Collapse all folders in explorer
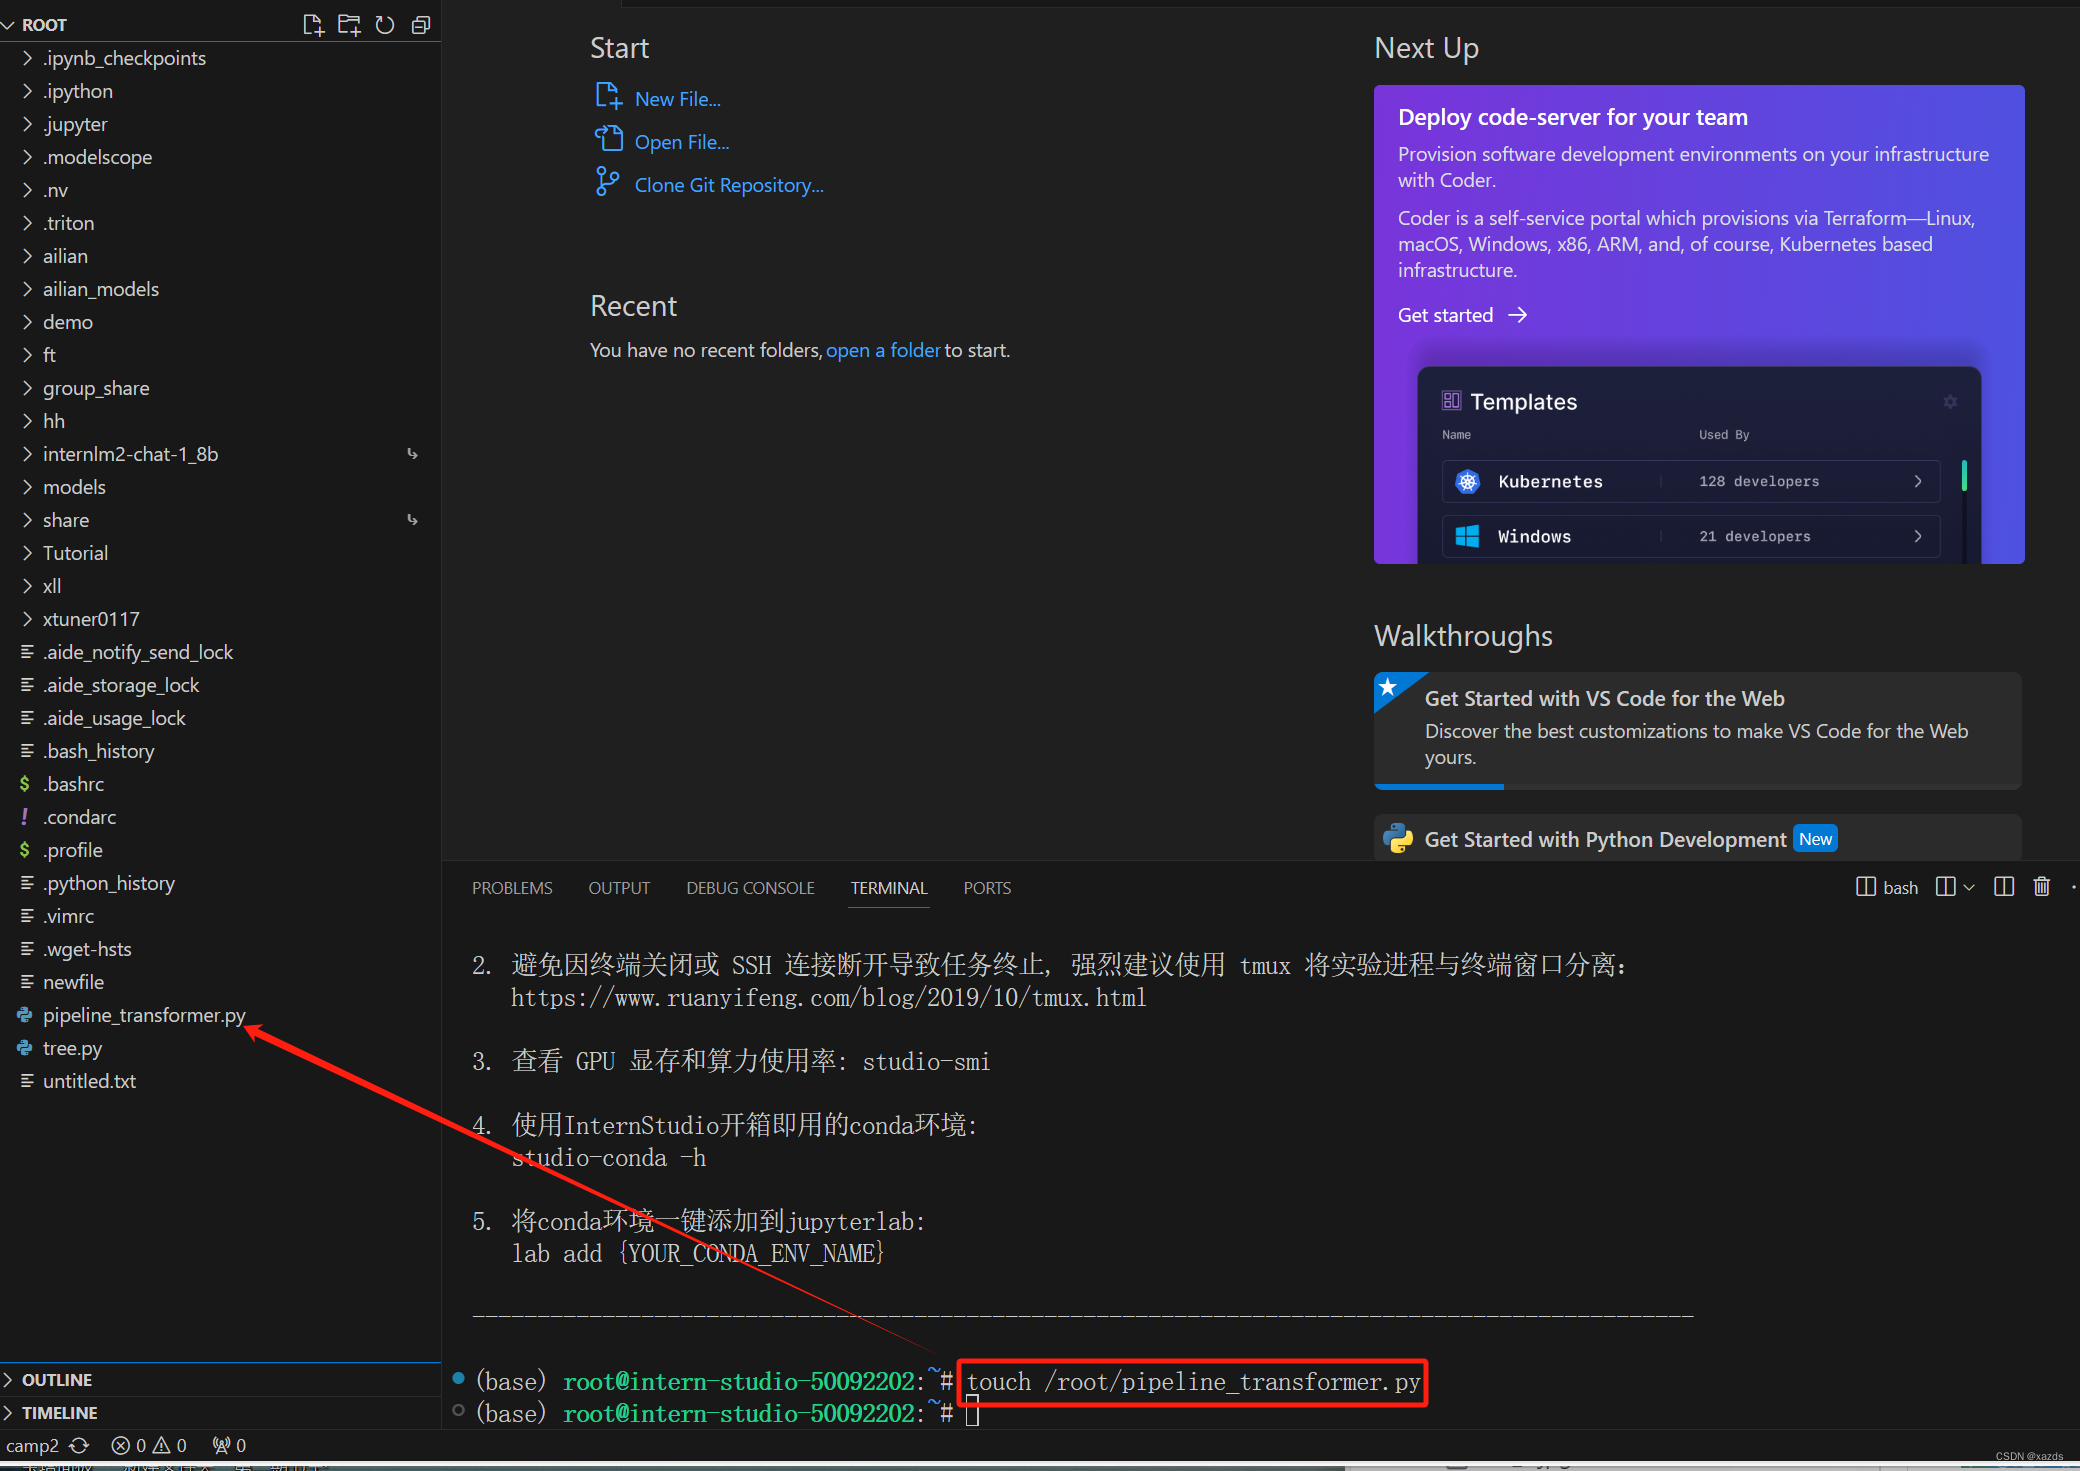This screenshot has width=2080, height=1471. click(x=421, y=25)
